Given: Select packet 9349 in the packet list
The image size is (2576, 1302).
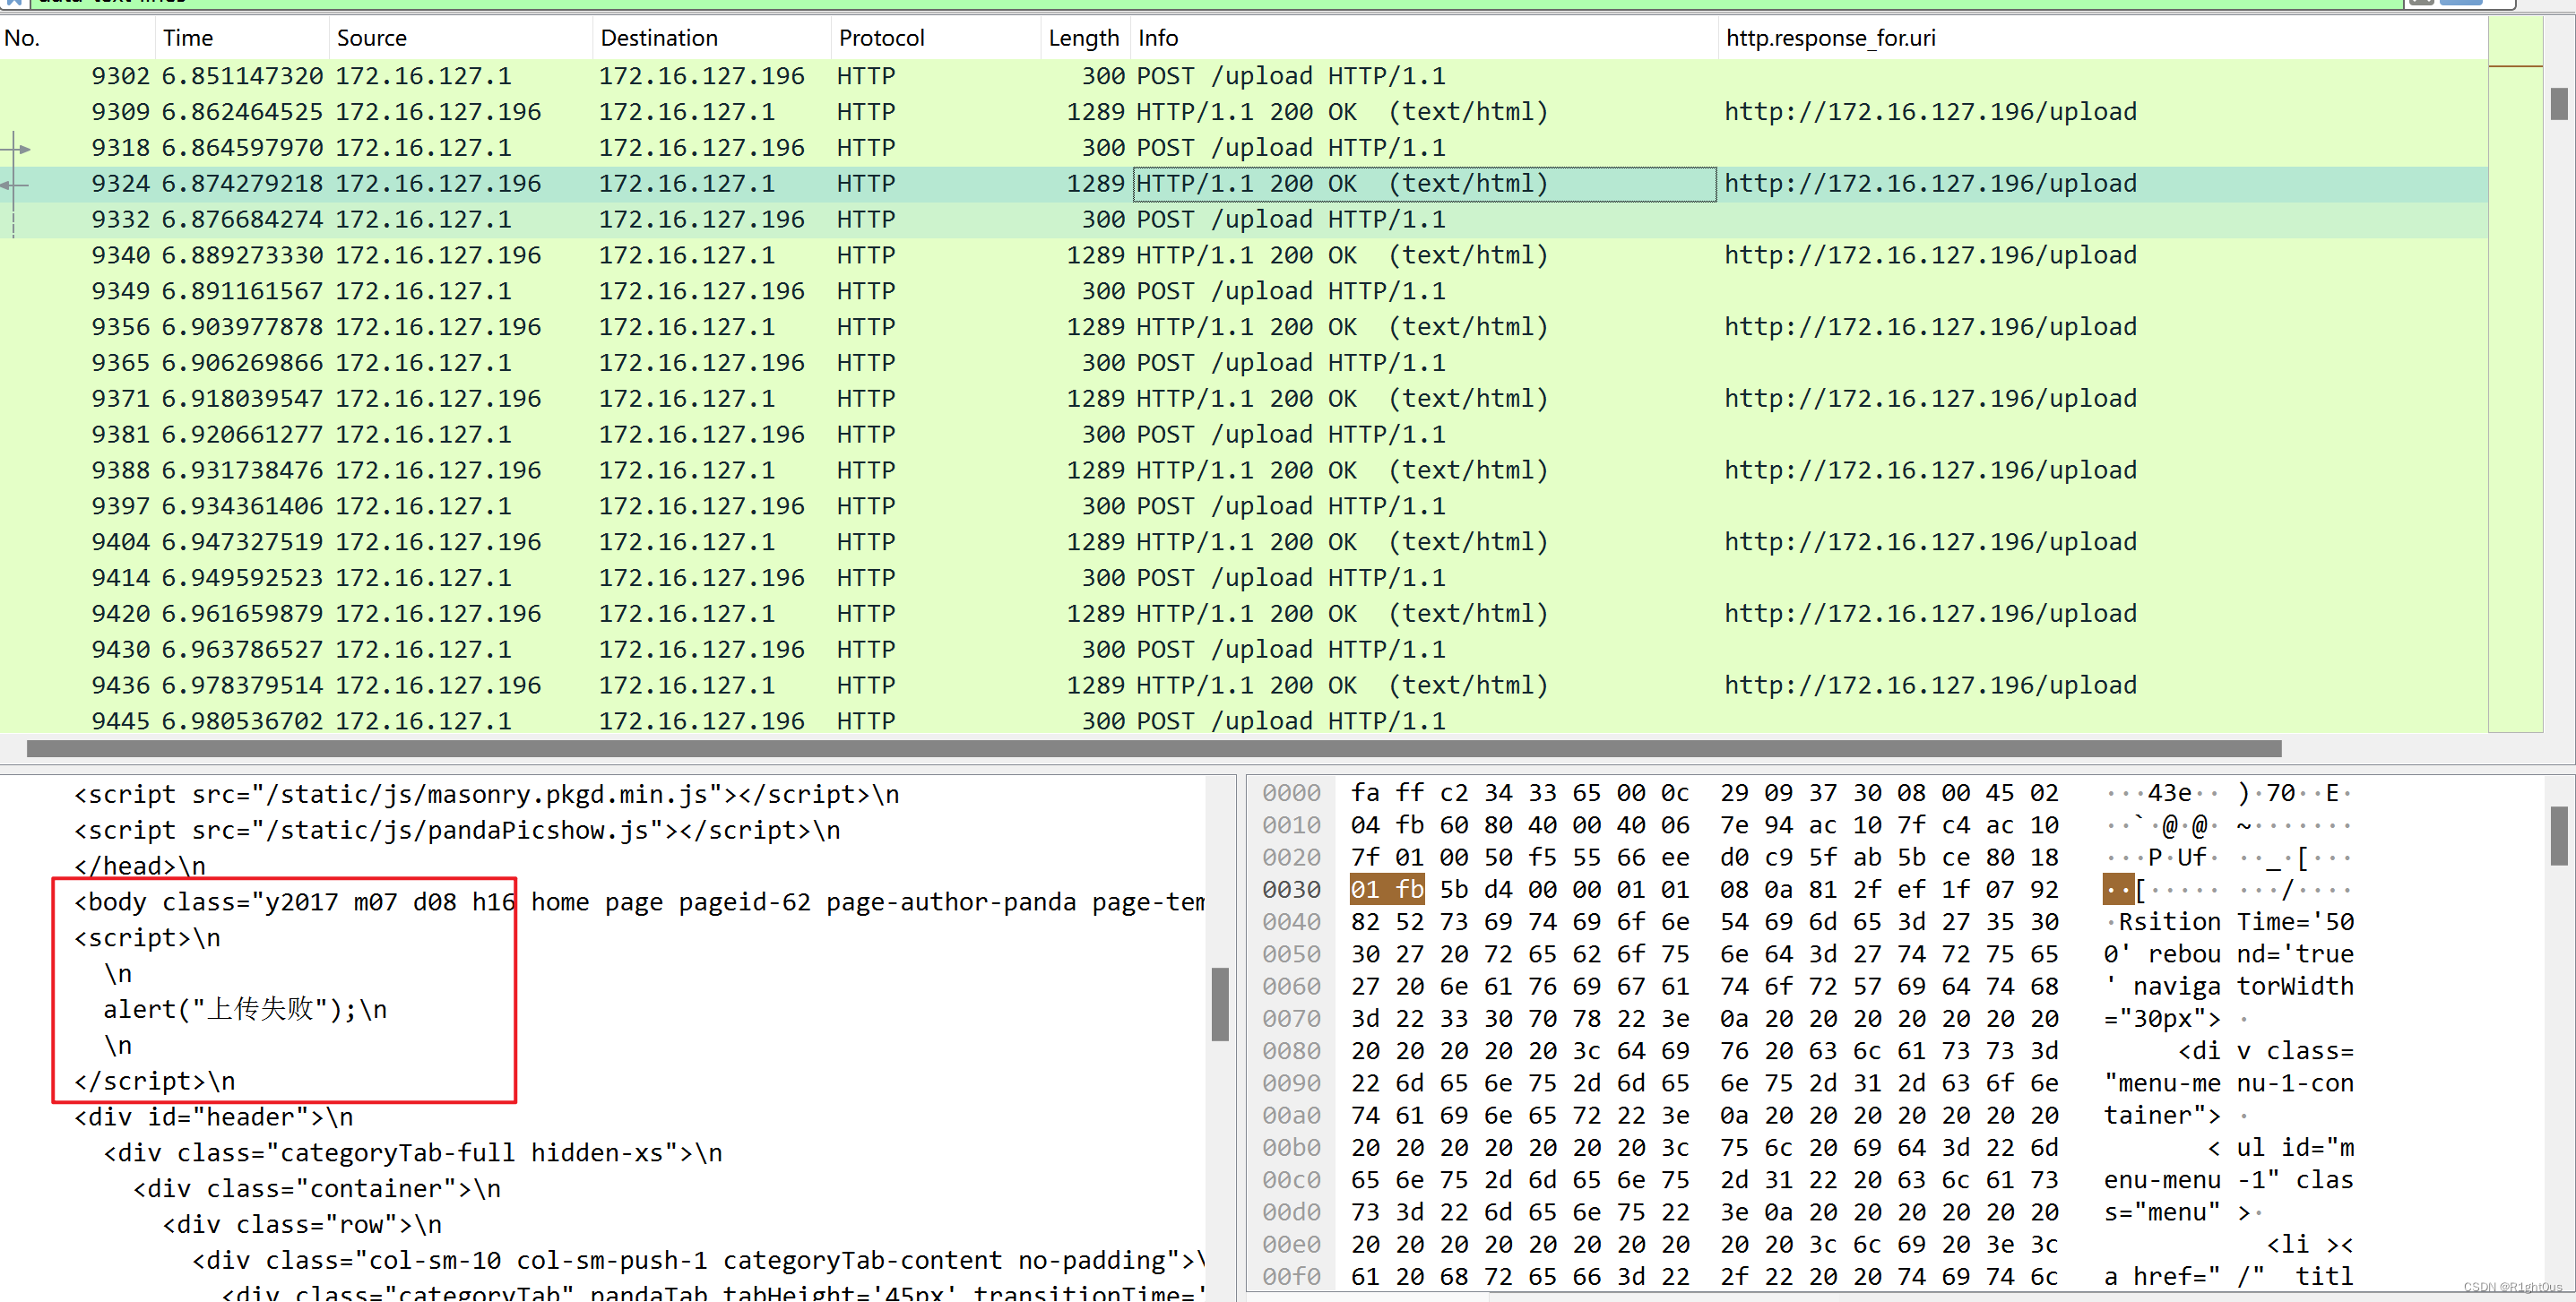Looking at the screenshot, I should tap(1243, 292).
